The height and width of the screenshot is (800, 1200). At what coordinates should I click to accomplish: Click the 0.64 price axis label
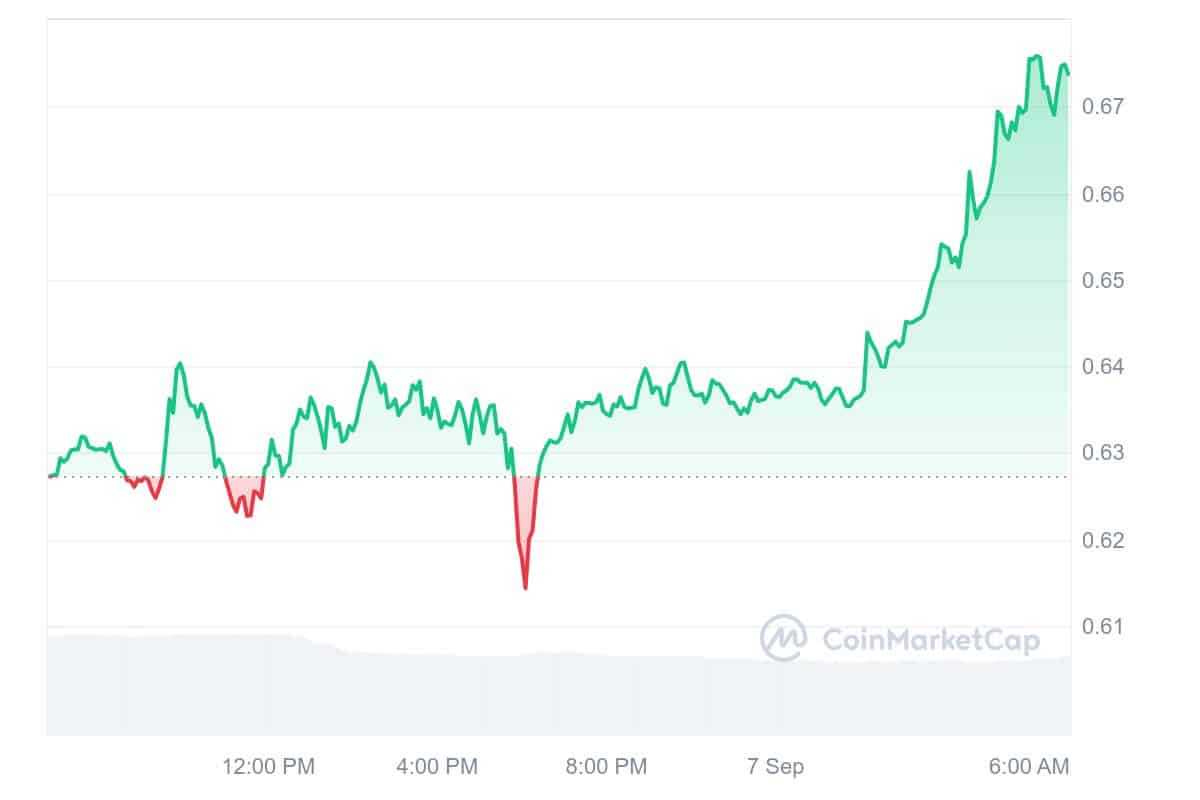coord(1105,367)
